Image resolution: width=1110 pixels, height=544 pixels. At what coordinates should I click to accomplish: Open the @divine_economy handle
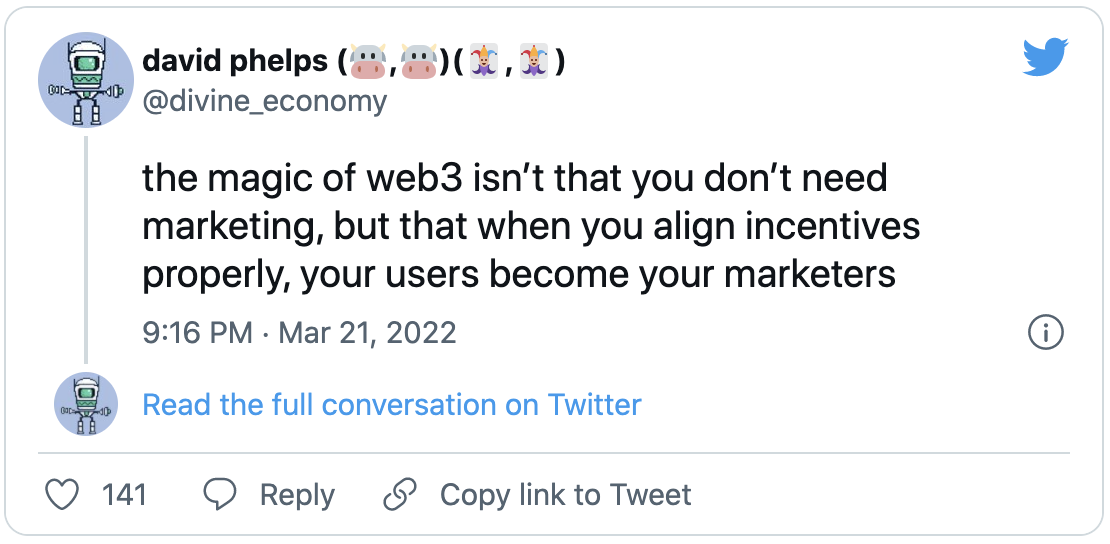pos(264,101)
